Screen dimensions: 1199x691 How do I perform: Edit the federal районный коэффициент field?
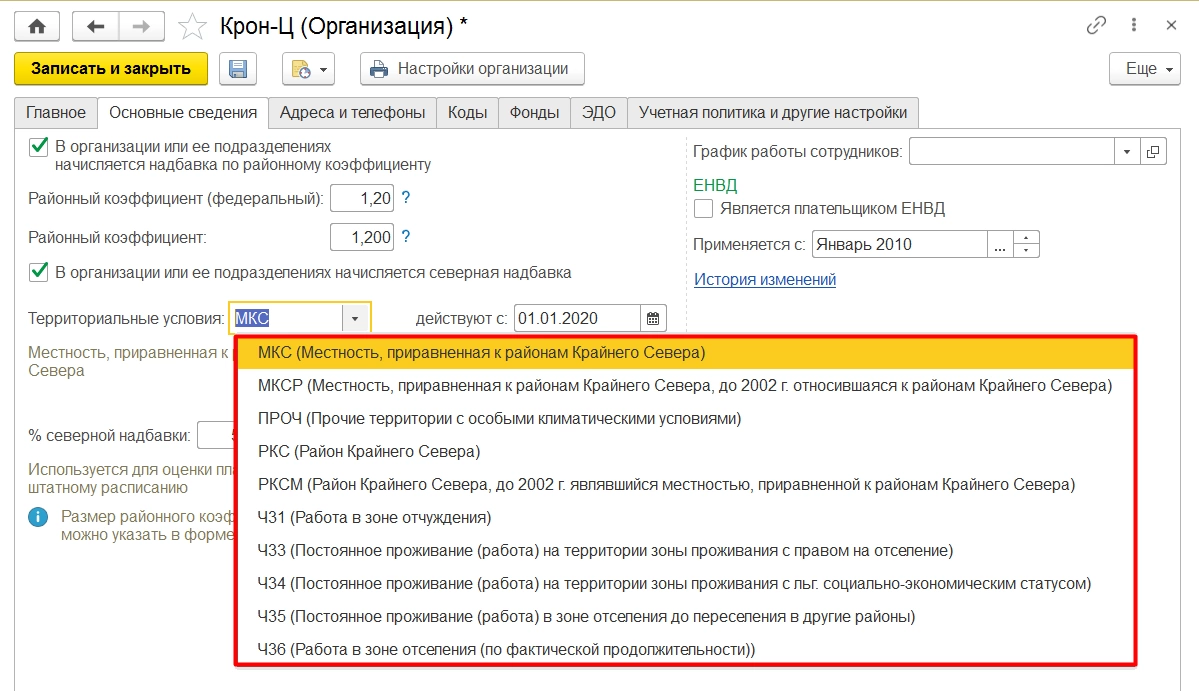[362, 199]
